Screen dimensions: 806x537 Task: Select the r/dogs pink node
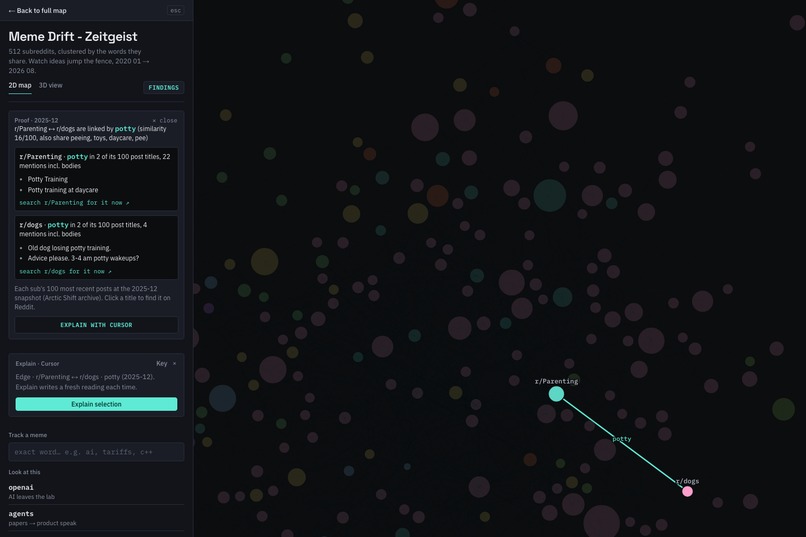687,491
